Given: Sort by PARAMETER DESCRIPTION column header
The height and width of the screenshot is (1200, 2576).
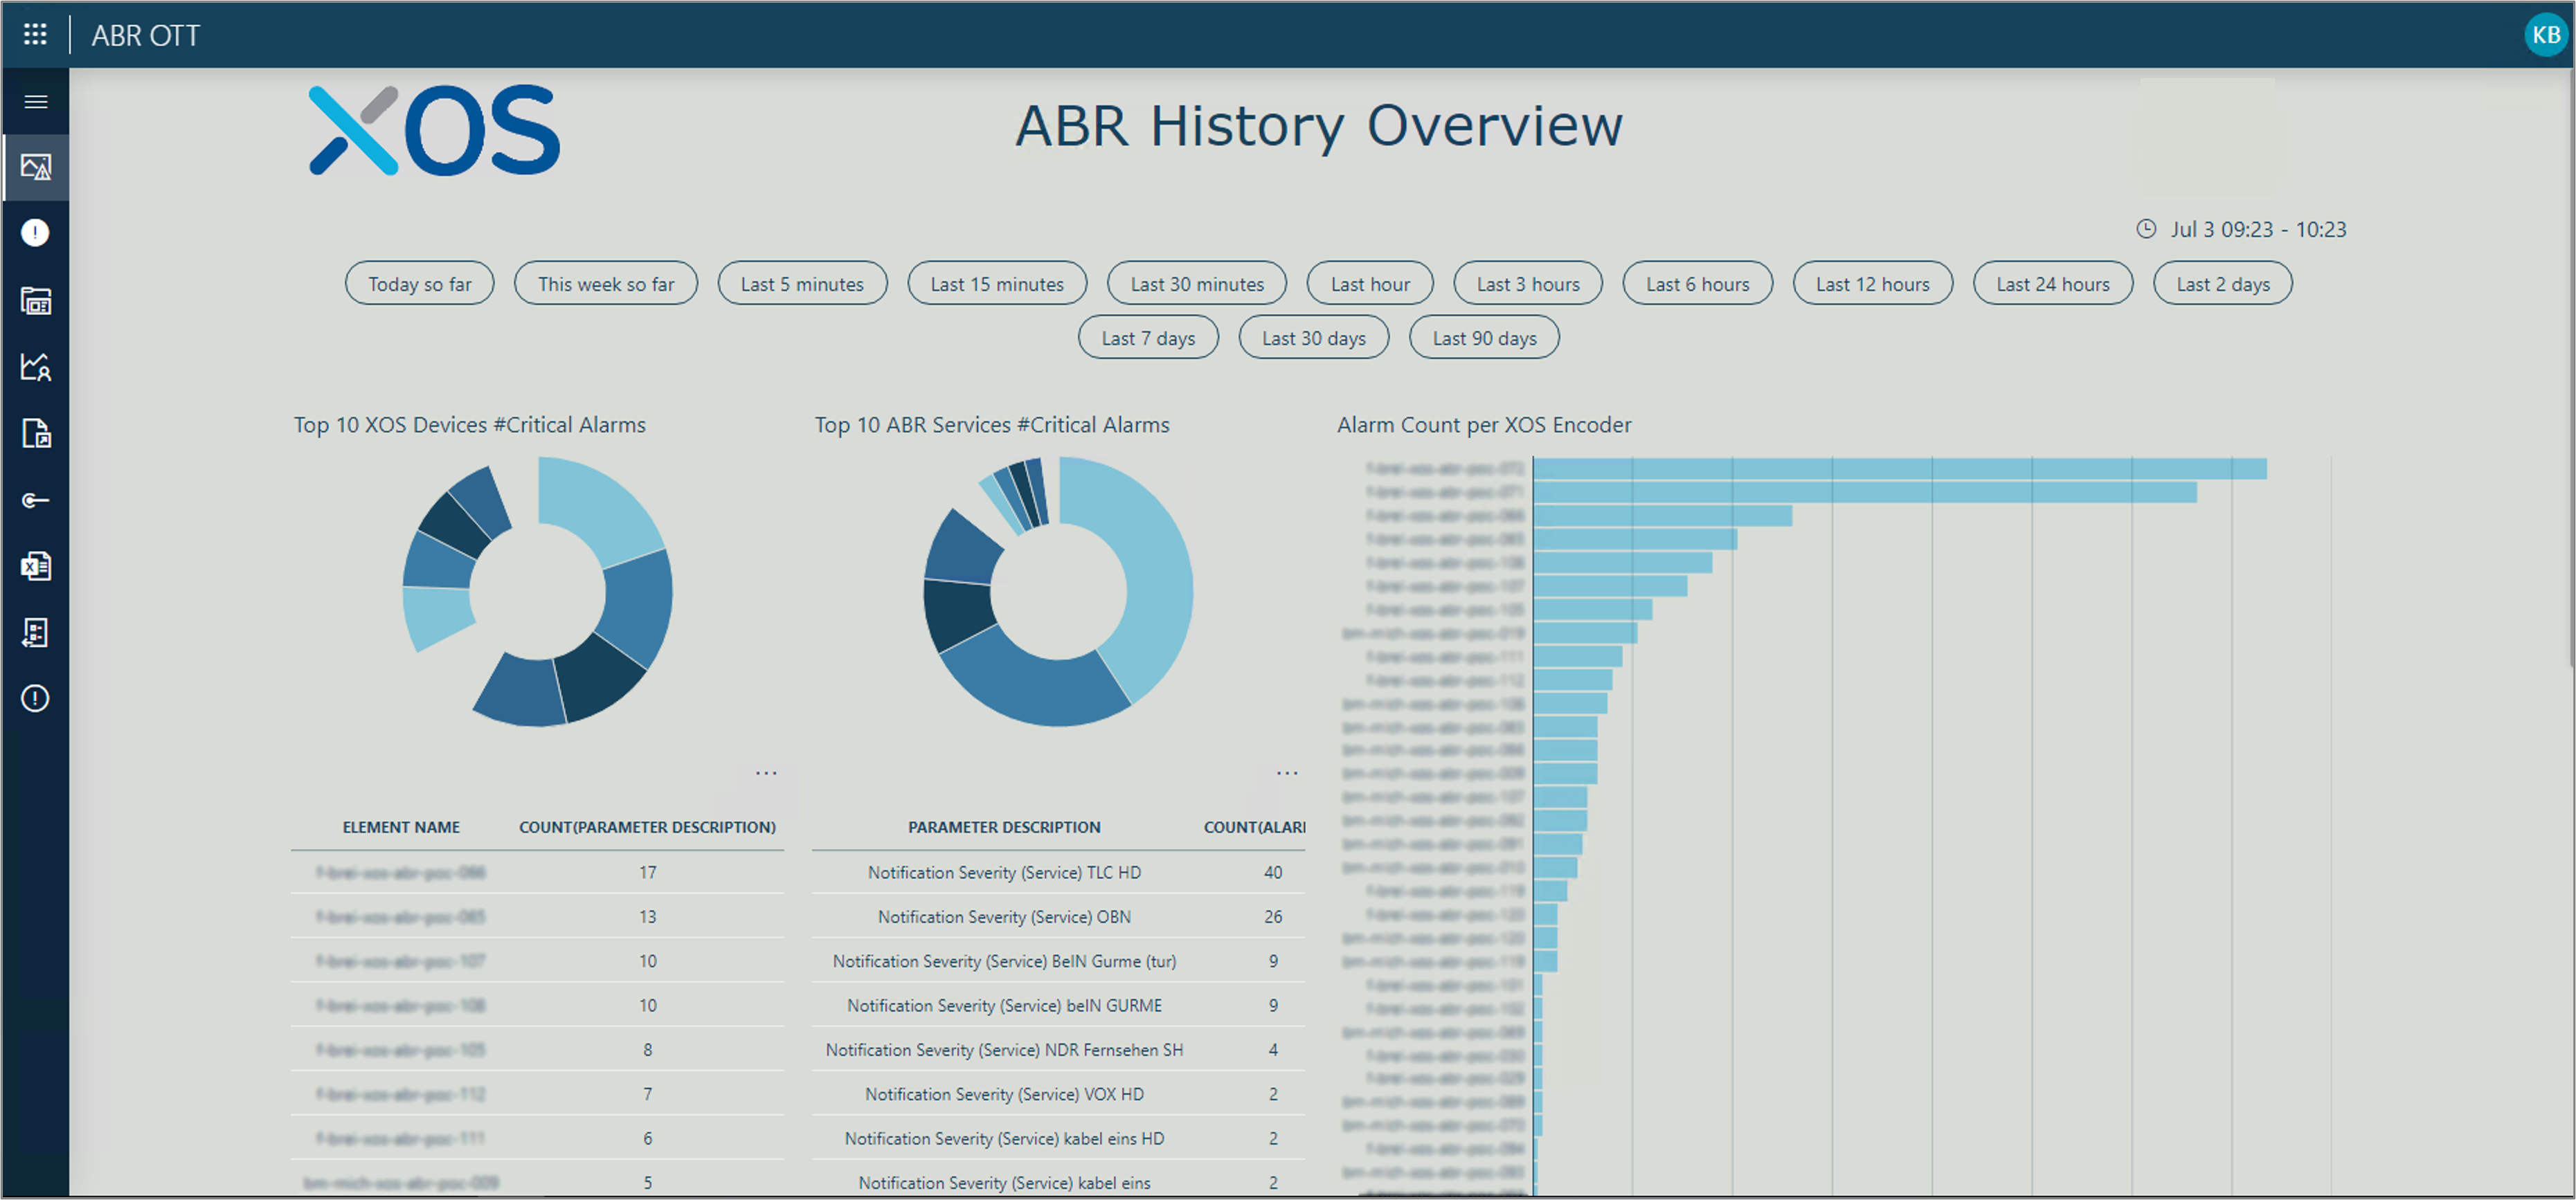Looking at the screenshot, I should (1004, 827).
